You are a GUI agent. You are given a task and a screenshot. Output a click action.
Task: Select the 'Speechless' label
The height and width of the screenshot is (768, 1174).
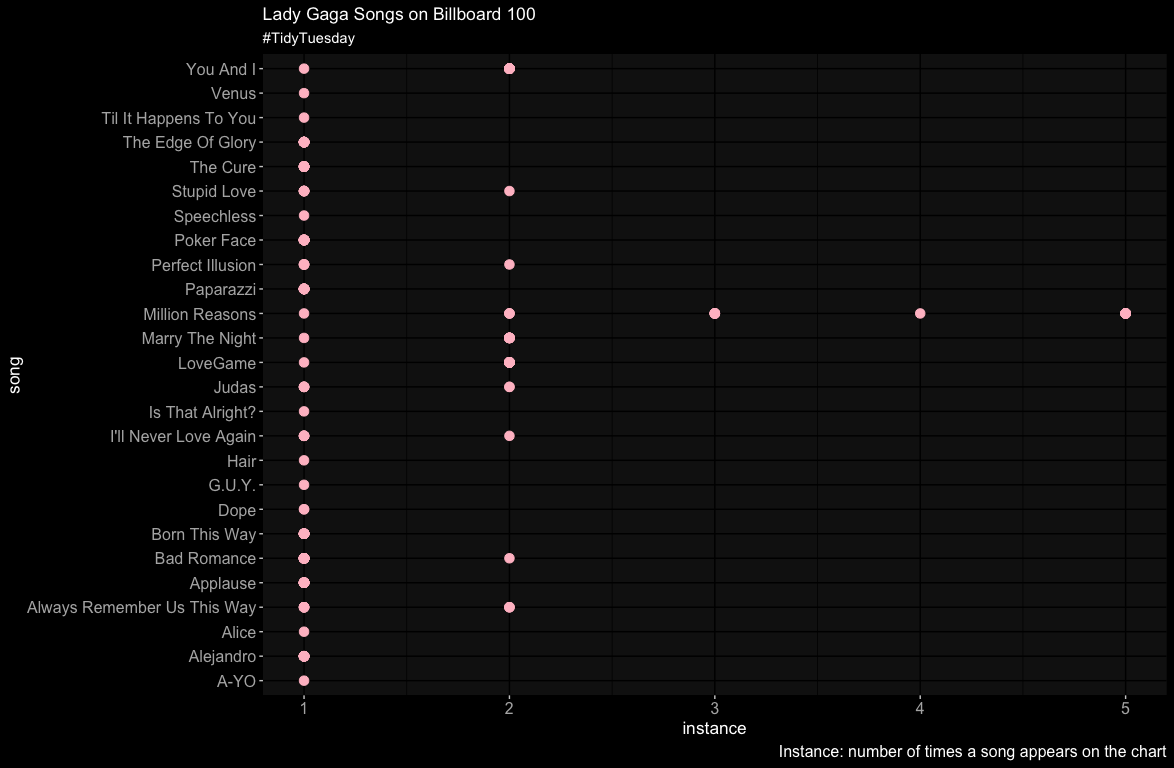click(215, 216)
